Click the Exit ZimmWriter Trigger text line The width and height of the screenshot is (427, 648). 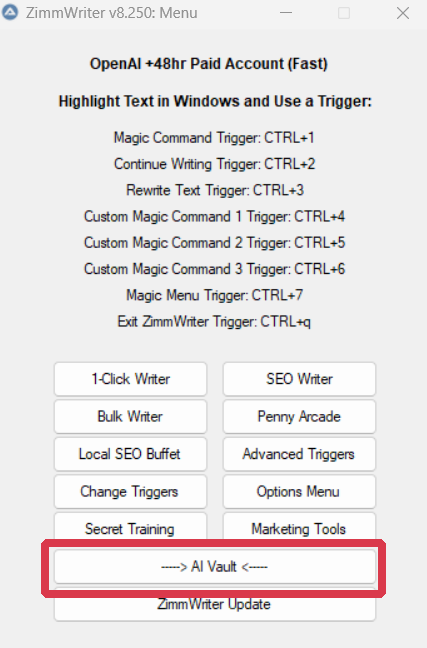pyautogui.click(x=214, y=322)
